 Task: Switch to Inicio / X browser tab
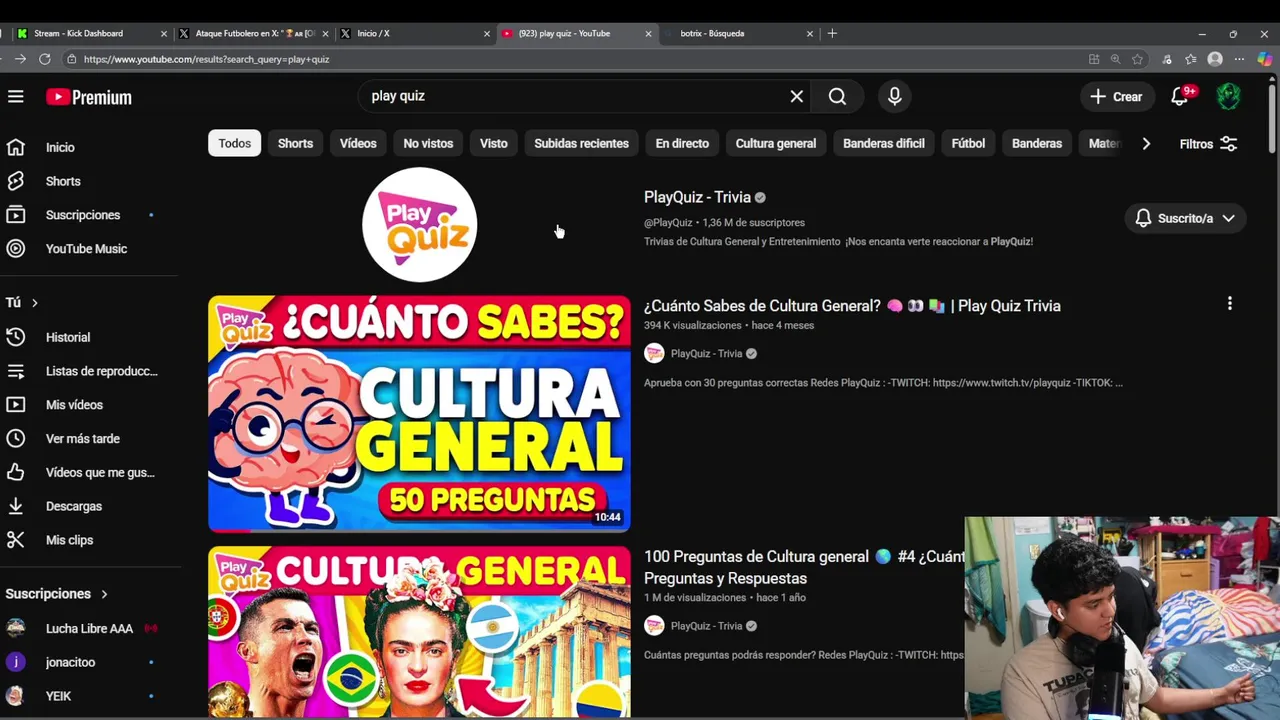pyautogui.click(x=415, y=33)
